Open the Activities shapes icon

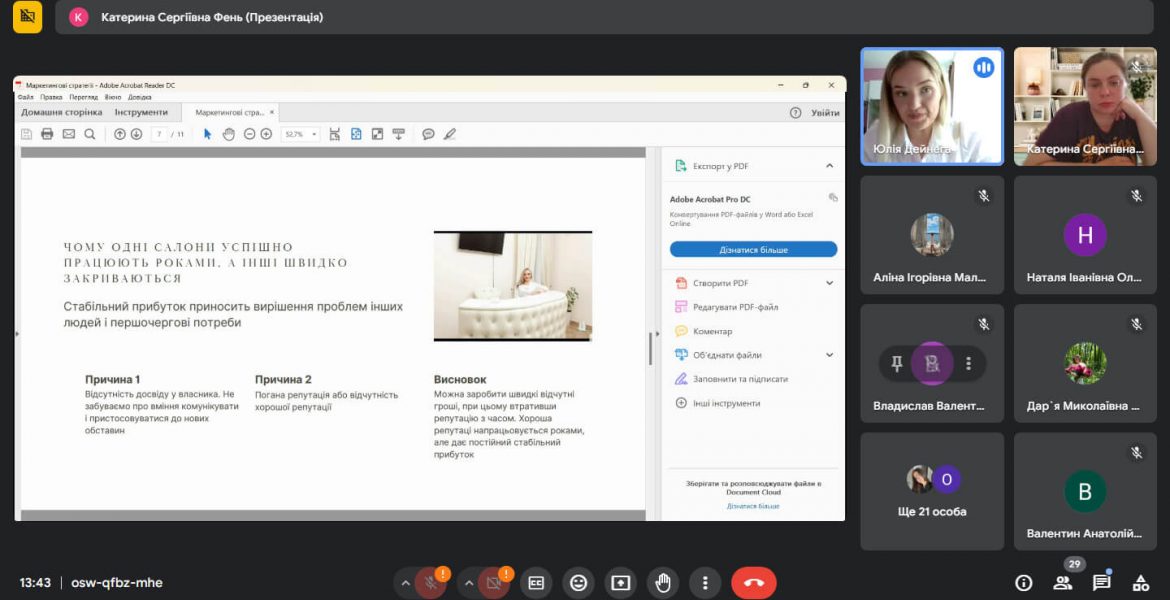click(1141, 583)
